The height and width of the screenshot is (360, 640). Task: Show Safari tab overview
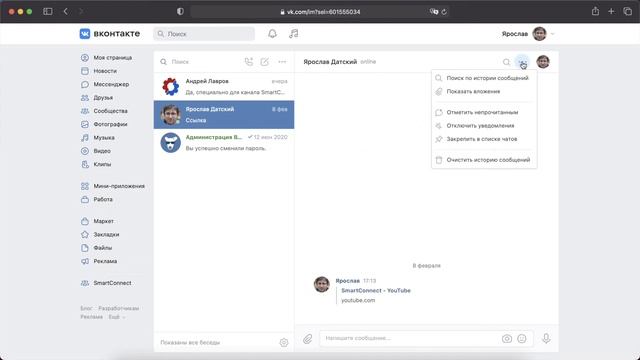point(627,11)
